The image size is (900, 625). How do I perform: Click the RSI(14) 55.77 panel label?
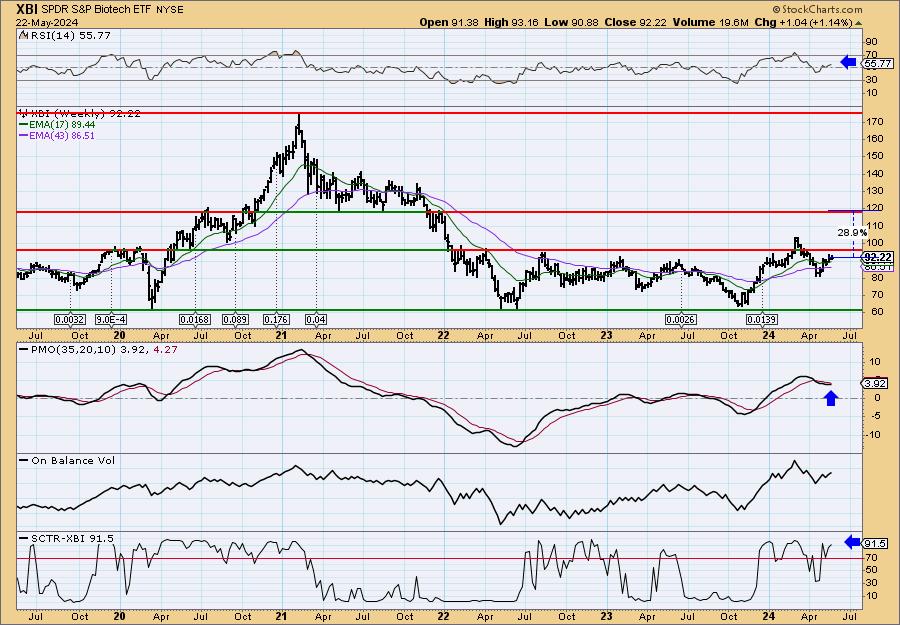click(65, 36)
